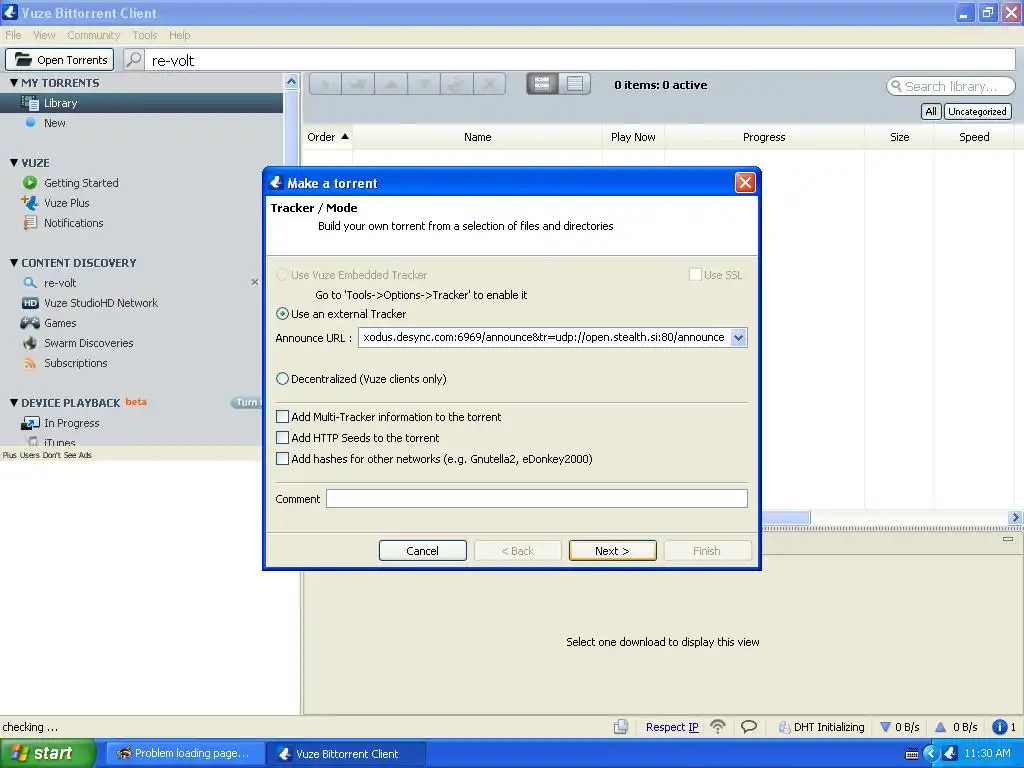Image resolution: width=1024 pixels, height=768 pixels.
Task: Open the File menu
Action: point(13,35)
